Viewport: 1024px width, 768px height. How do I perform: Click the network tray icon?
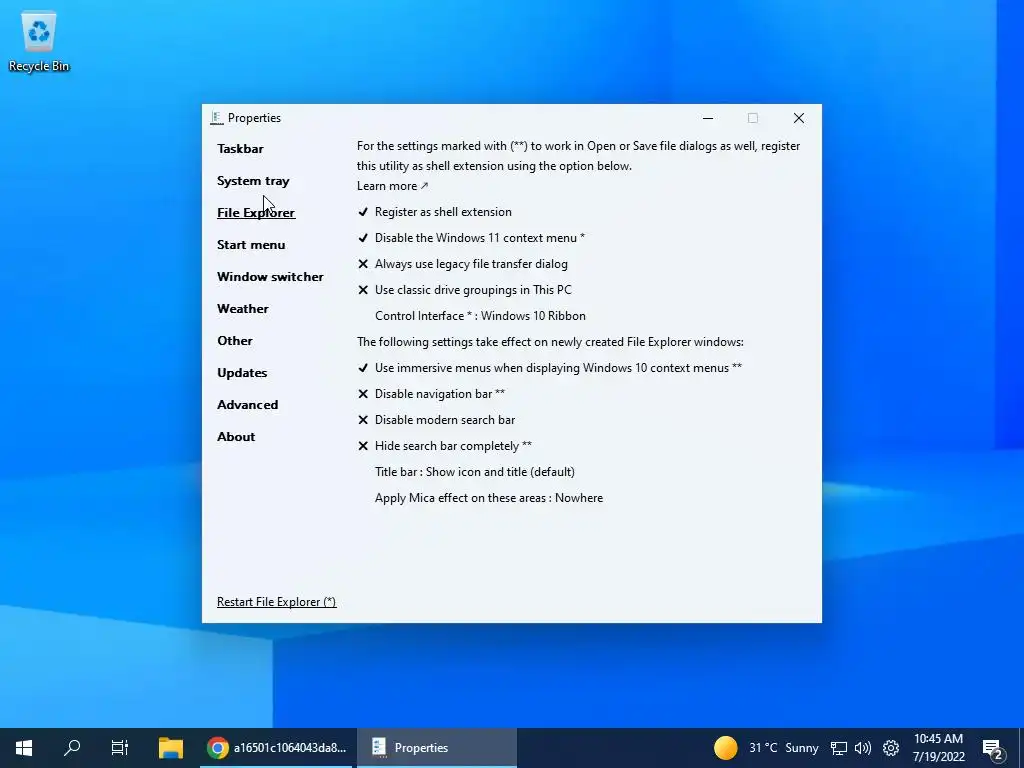pyautogui.click(x=839, y=748)
